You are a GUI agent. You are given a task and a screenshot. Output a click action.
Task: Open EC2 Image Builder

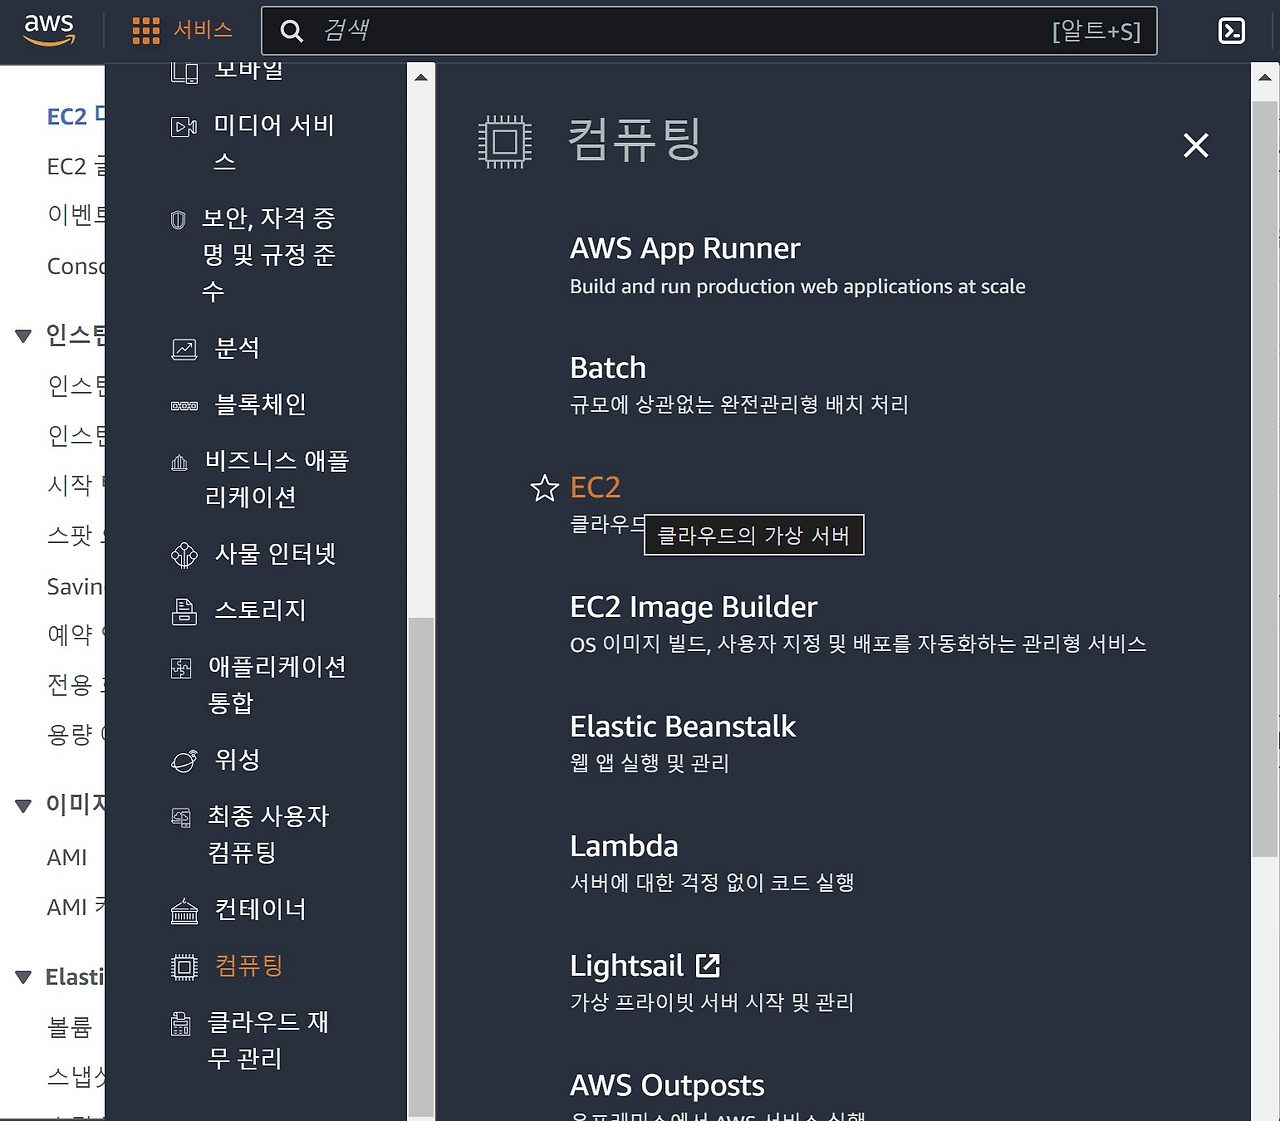point(693,607)
